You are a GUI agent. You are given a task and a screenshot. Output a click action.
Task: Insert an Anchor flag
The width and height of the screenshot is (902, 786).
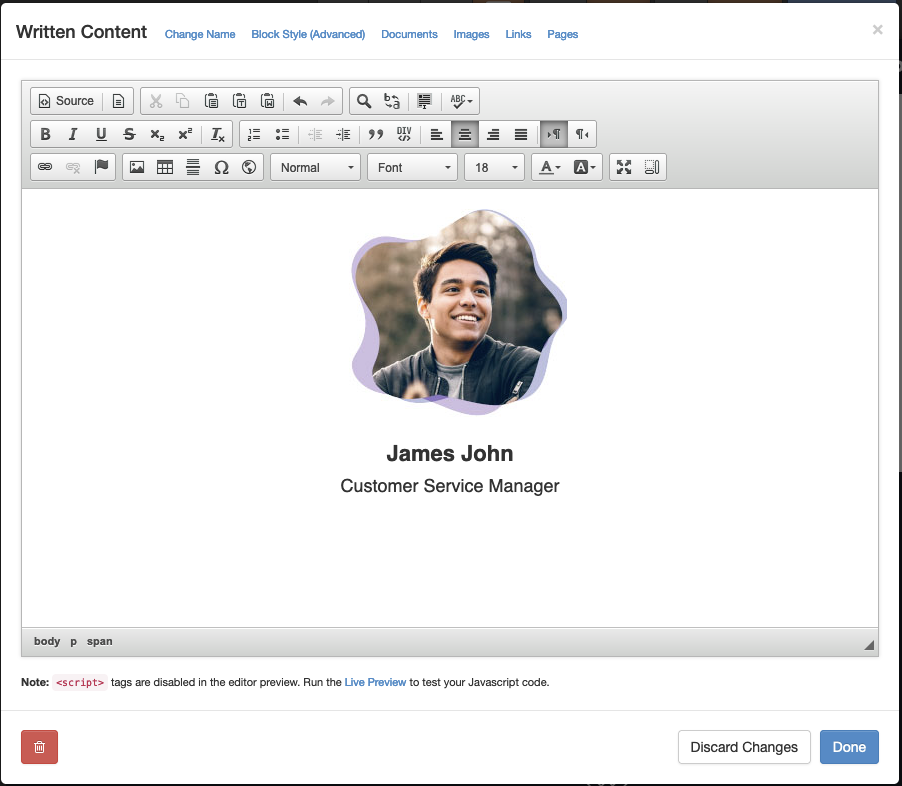[101, 167]
